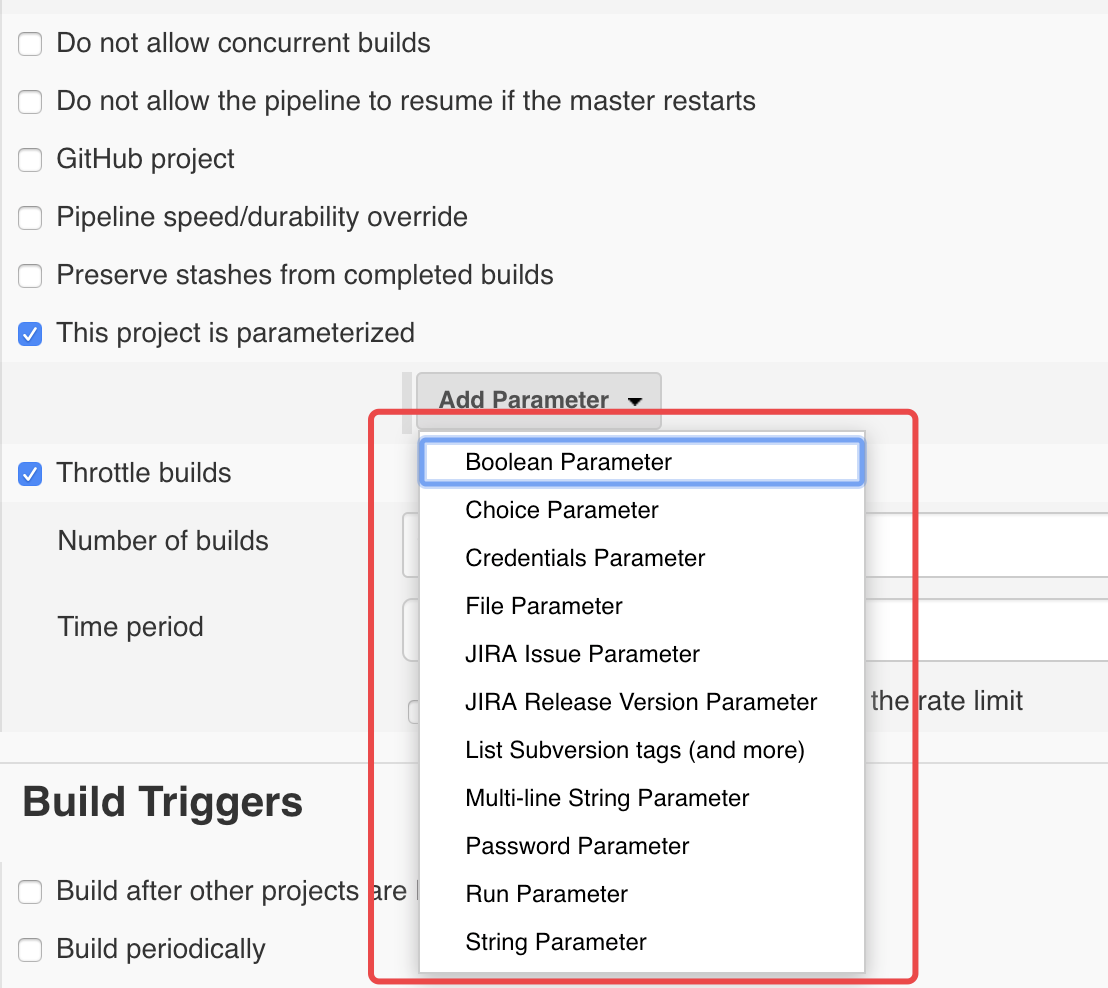Screen dimensions: 1108x988
Task: Check the Build periodically option
Action: pyautogui.click(x=31, y=950)
